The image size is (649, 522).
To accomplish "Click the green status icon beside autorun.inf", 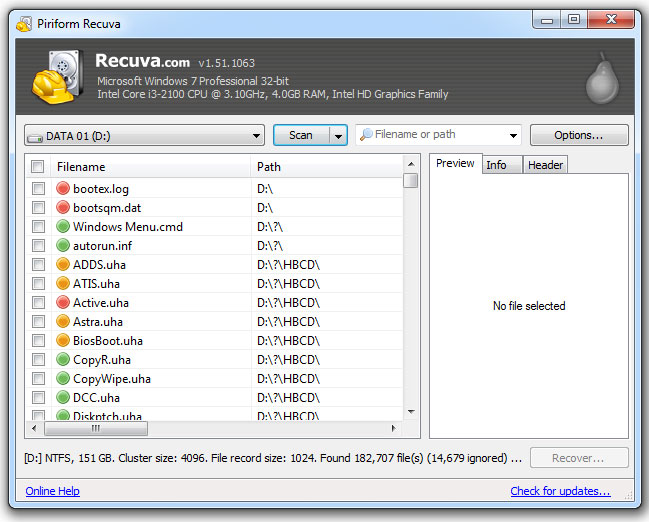I will 63,246.
